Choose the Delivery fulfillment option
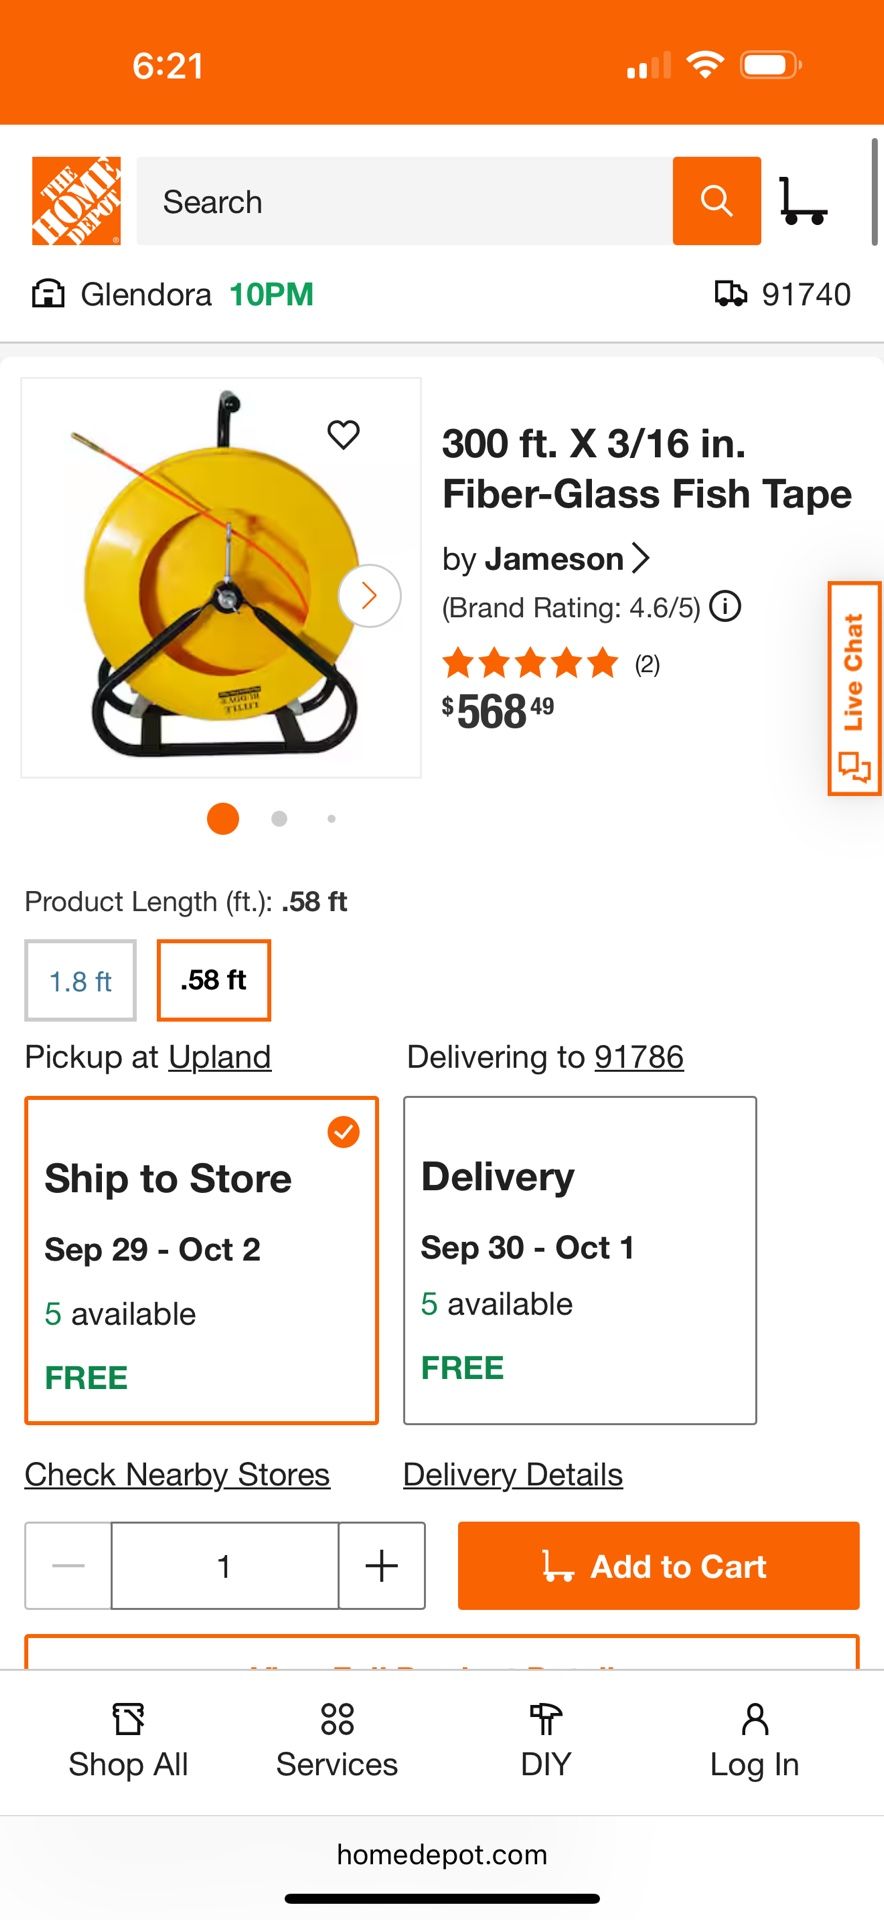The height and width of the screenshot is (1920, 884). (579, 1260)
